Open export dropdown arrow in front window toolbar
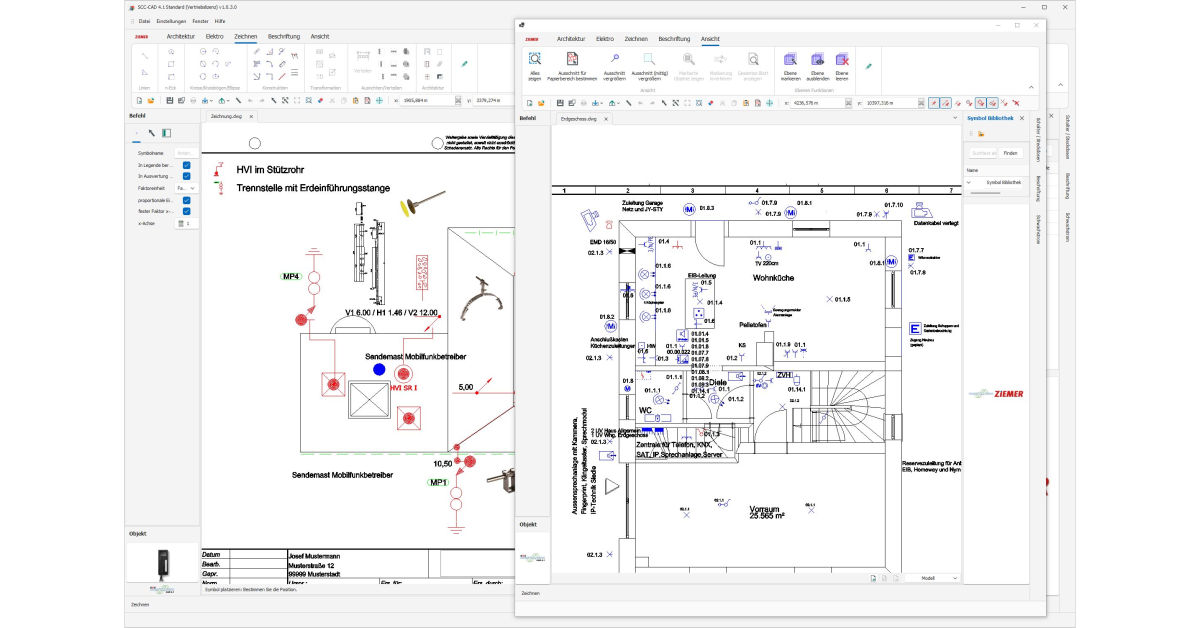Viewport: 1200px width, 628px height. (618, 103)
